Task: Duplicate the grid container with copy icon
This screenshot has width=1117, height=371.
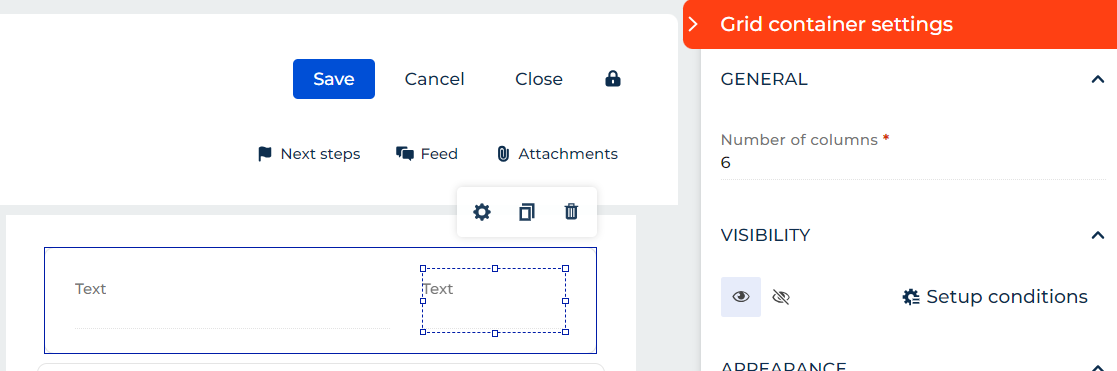Action: 526,211
